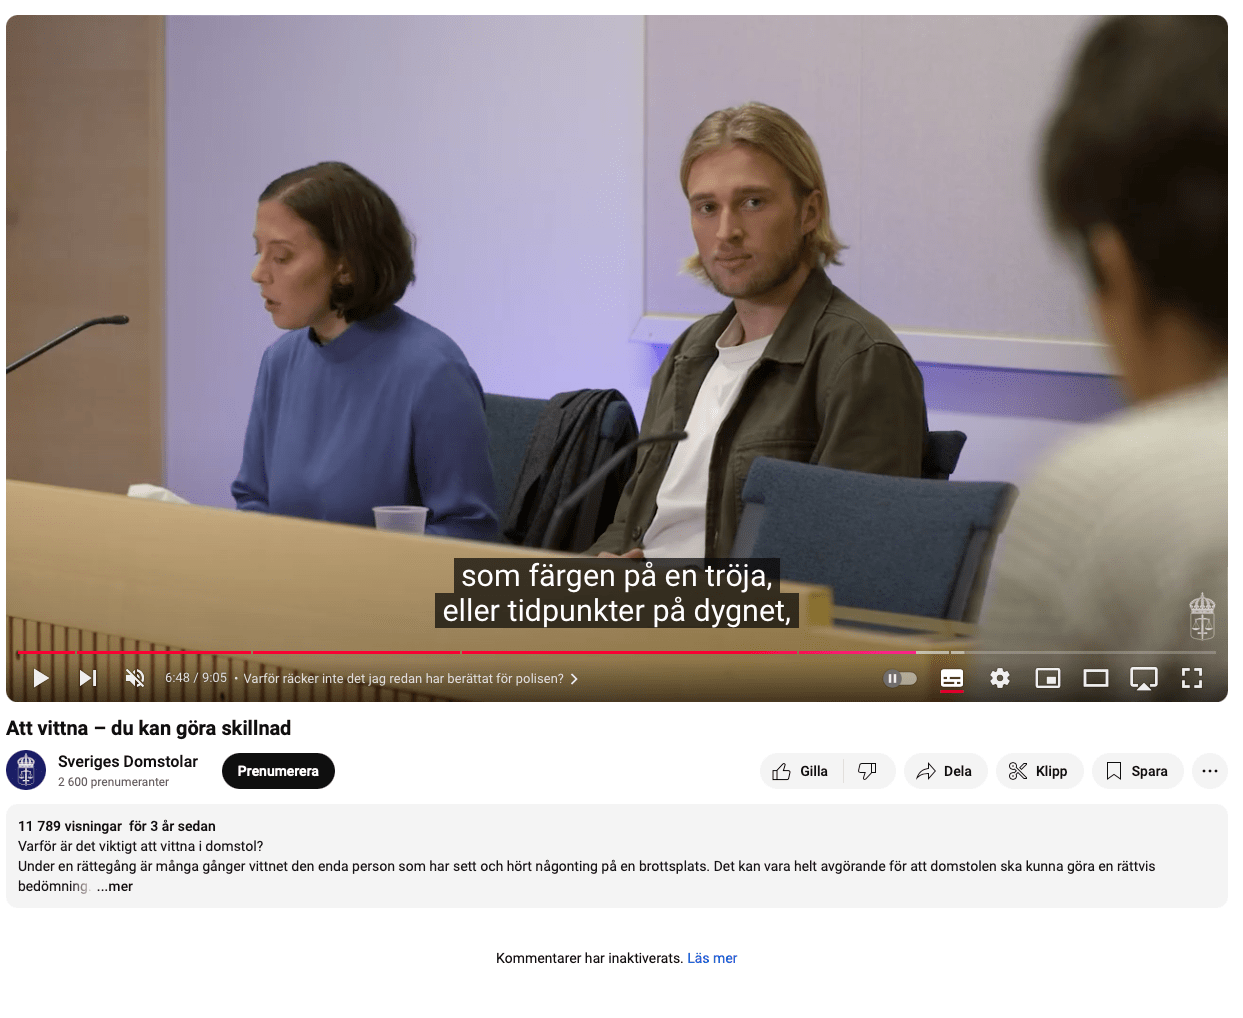This screenshot has width=1243, height=1018.
Task: Subscribe with the Prenumerera button
Action: 278,771
